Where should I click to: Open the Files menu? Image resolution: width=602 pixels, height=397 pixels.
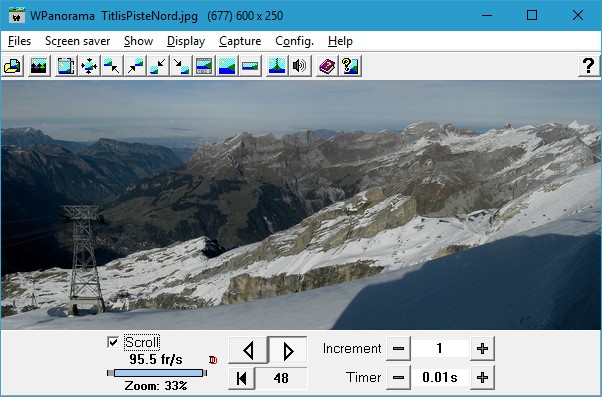[x=19, y=41]
